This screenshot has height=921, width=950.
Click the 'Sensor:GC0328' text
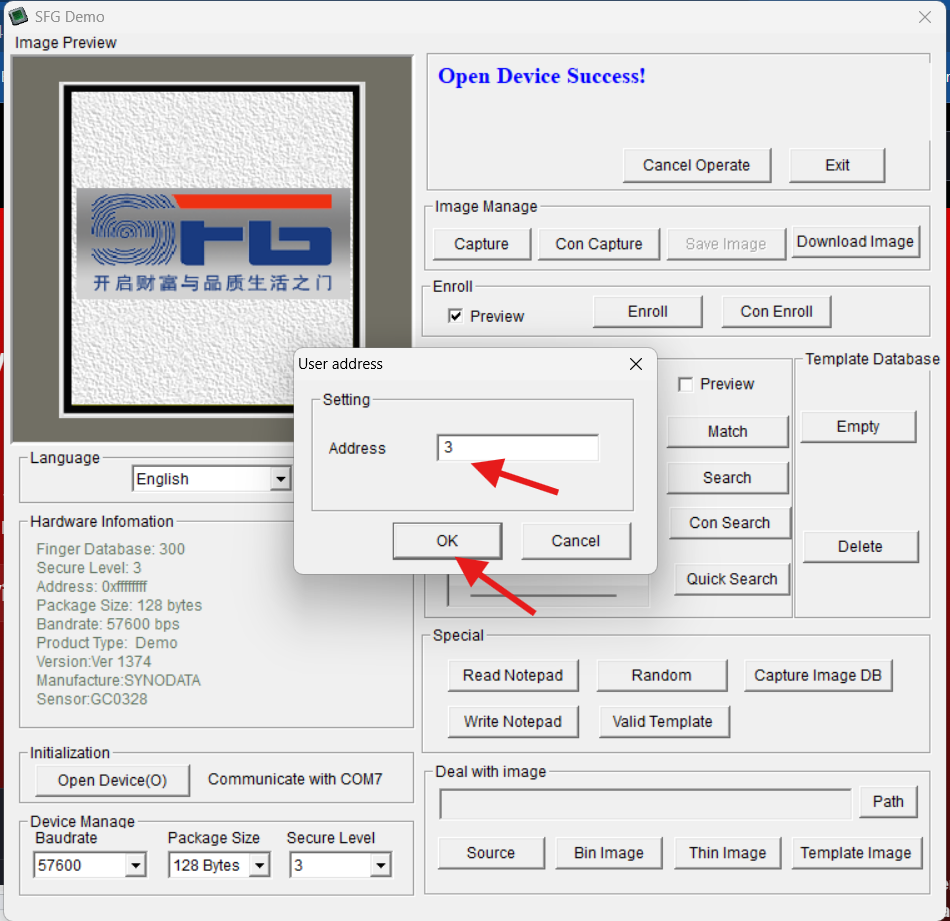point(92,699)
